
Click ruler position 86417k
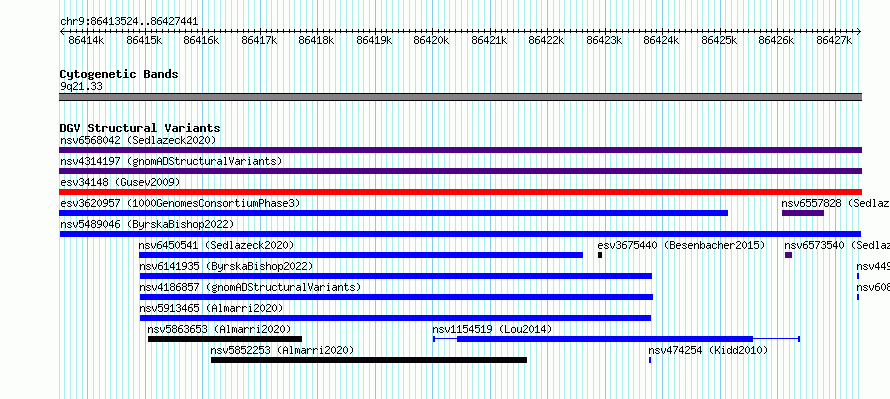click(259, 40)
